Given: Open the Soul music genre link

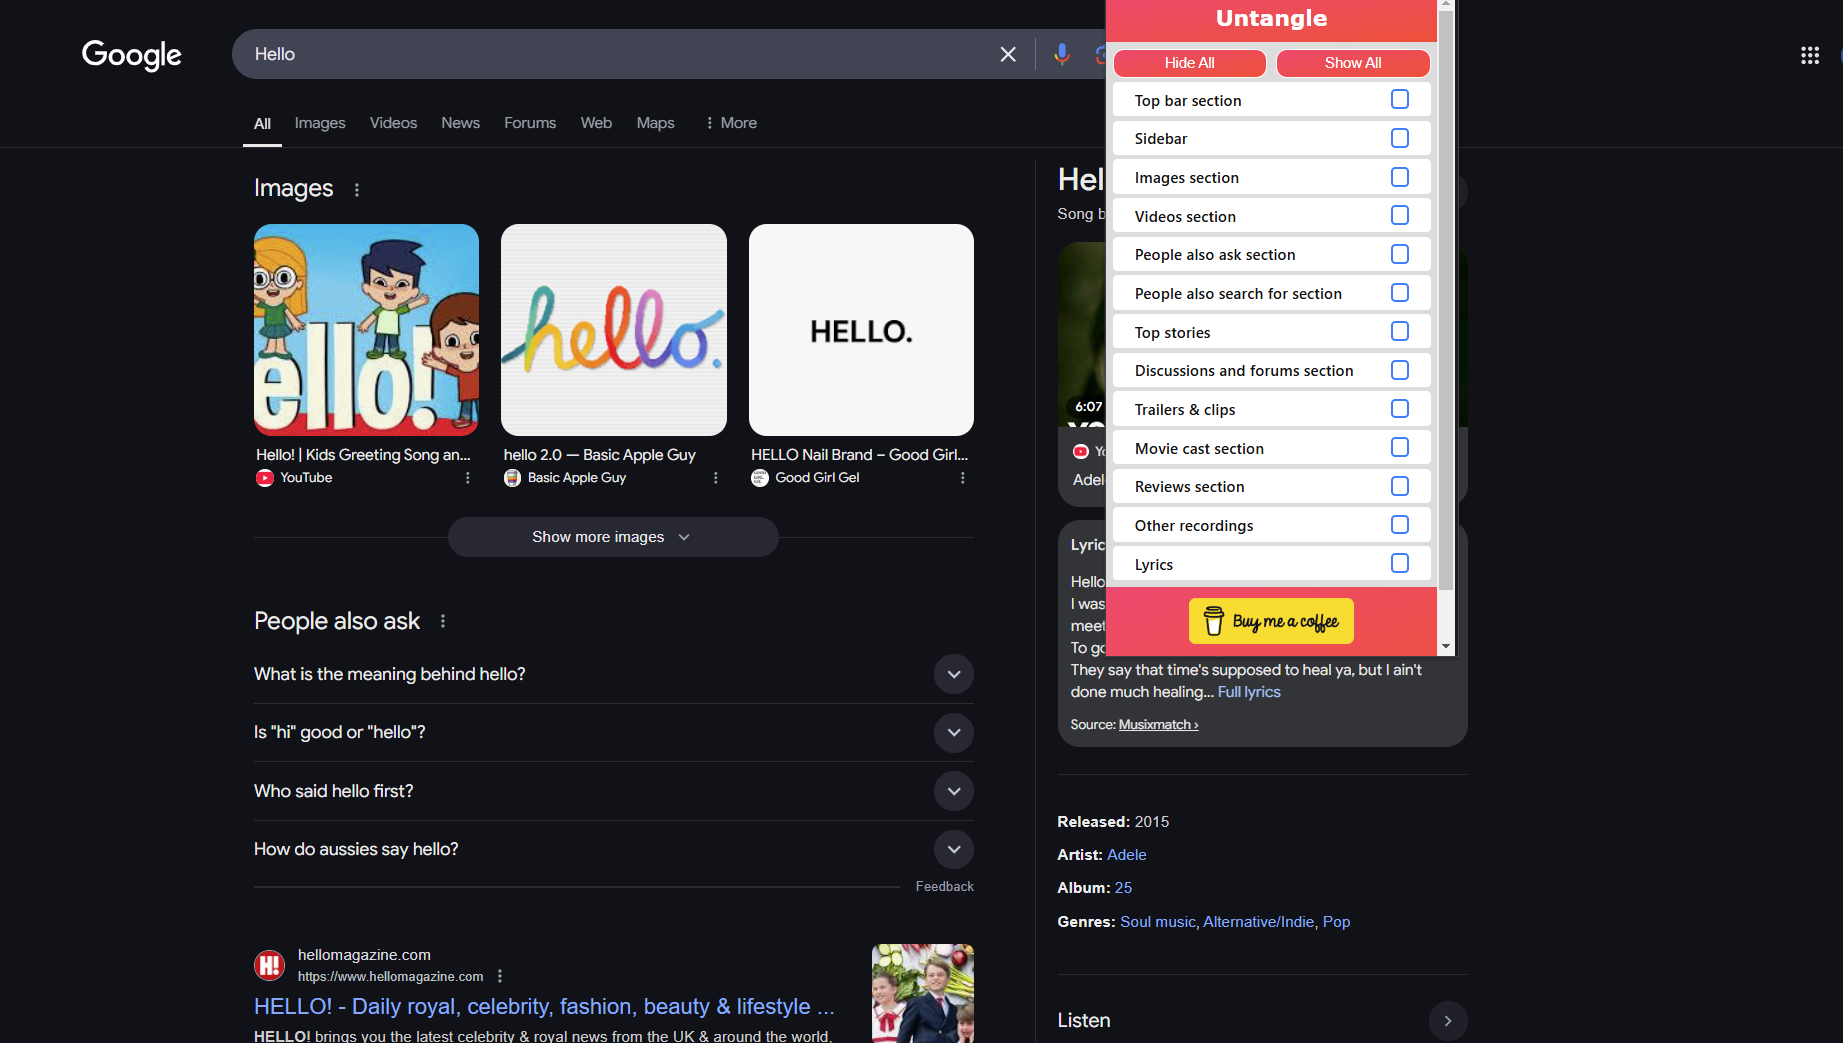Looking at the screenshot, I should pyautogui.click(x=1158, y=922).
